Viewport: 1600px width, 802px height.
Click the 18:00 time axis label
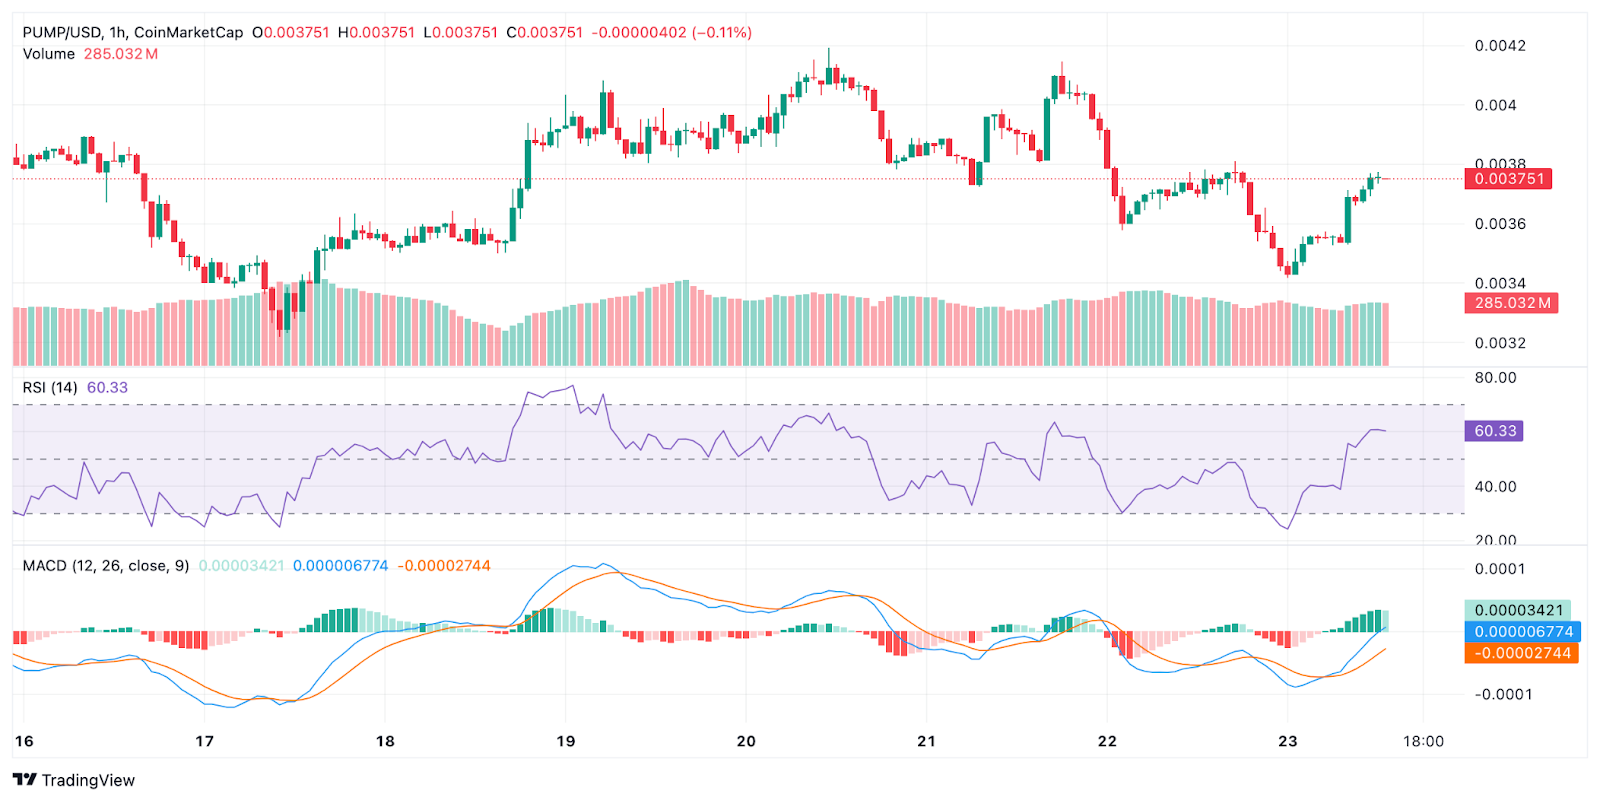coord(1423,741)
